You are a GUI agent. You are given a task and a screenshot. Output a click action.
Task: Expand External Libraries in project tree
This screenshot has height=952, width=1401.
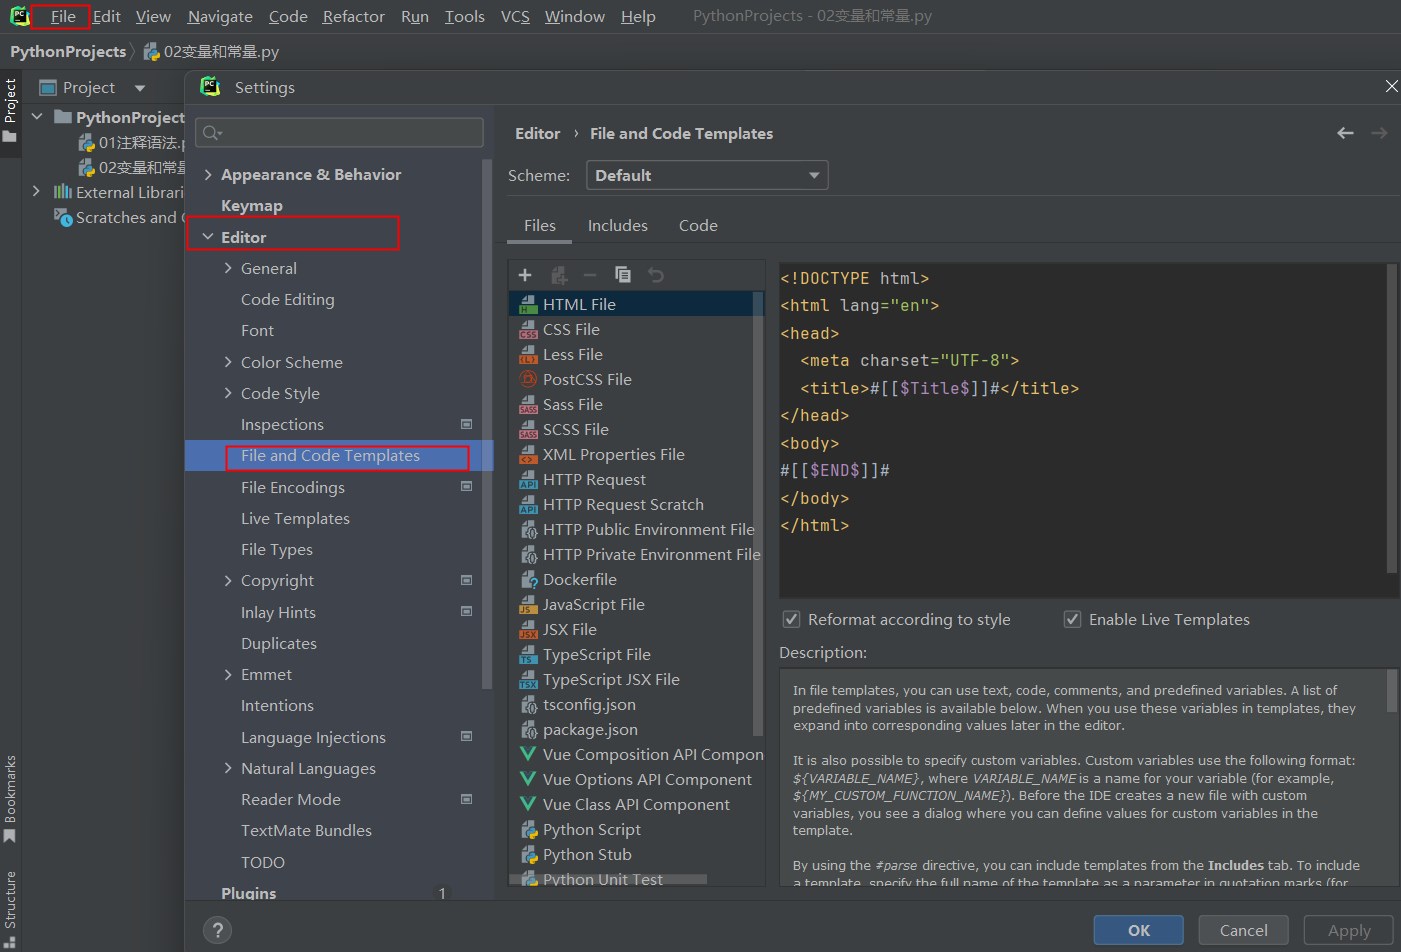click(36, 191)
